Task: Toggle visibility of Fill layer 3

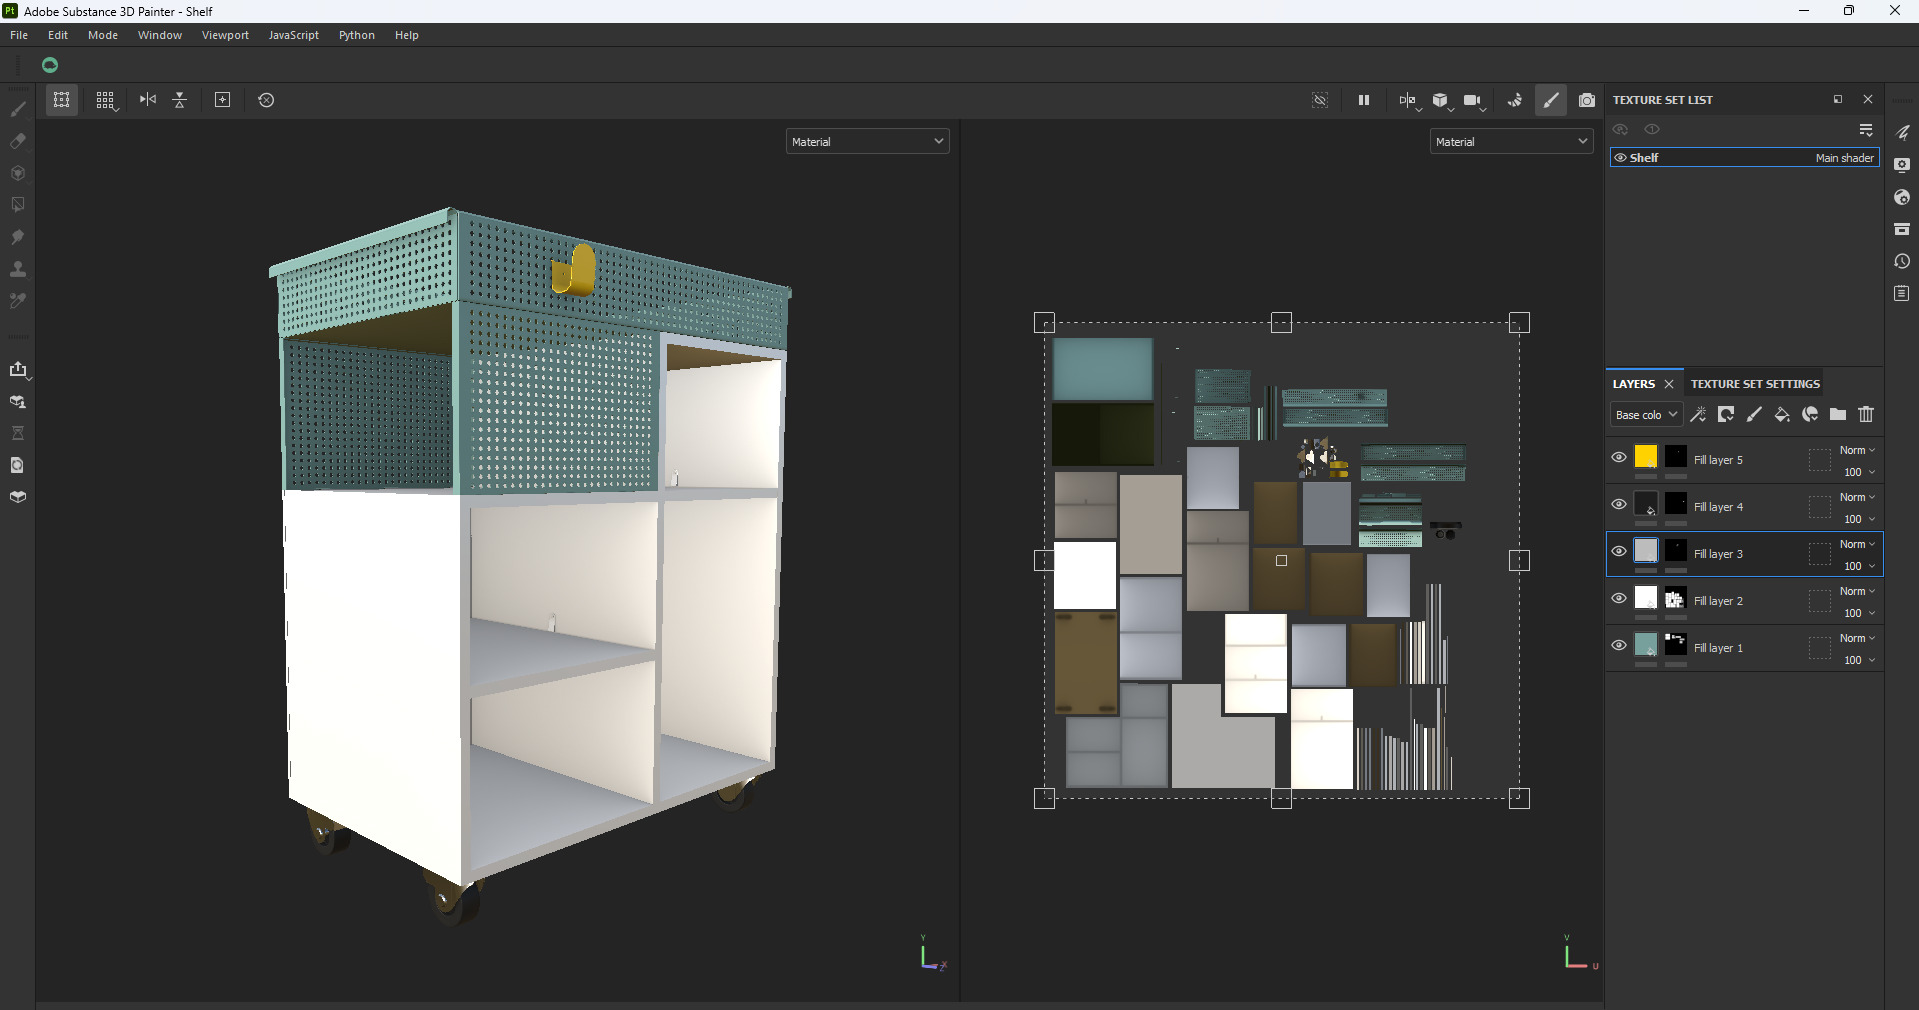Action: 1619,551
